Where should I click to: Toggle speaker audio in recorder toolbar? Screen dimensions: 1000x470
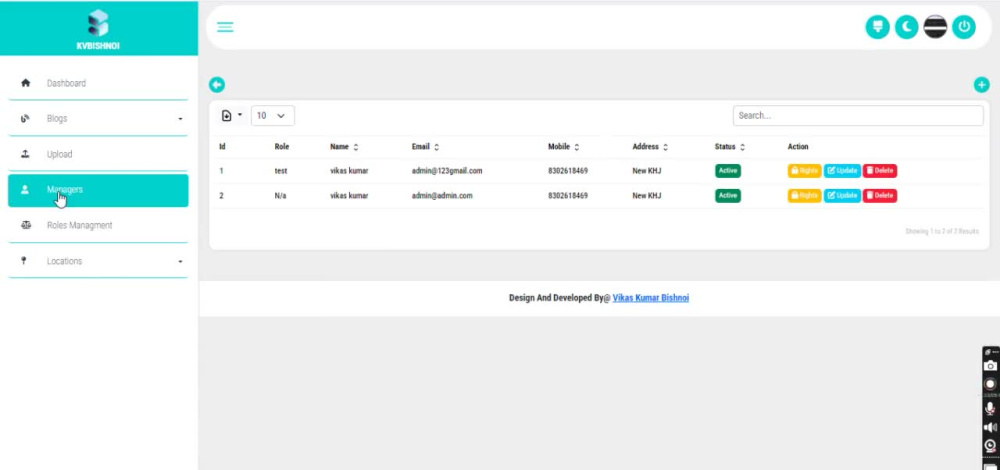(x=990, y=427)
